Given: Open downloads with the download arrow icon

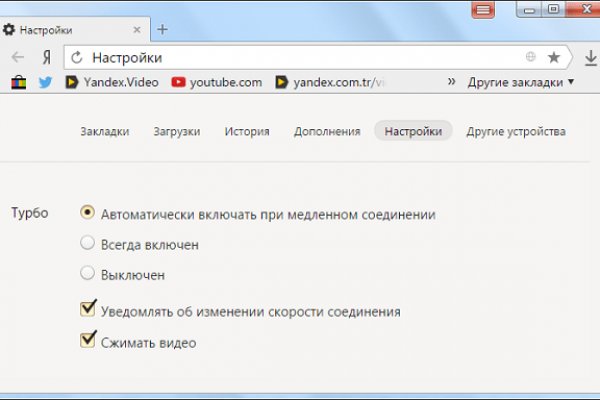Looking at the screenshot, I should pyautogui.click(x=590, y=58).
